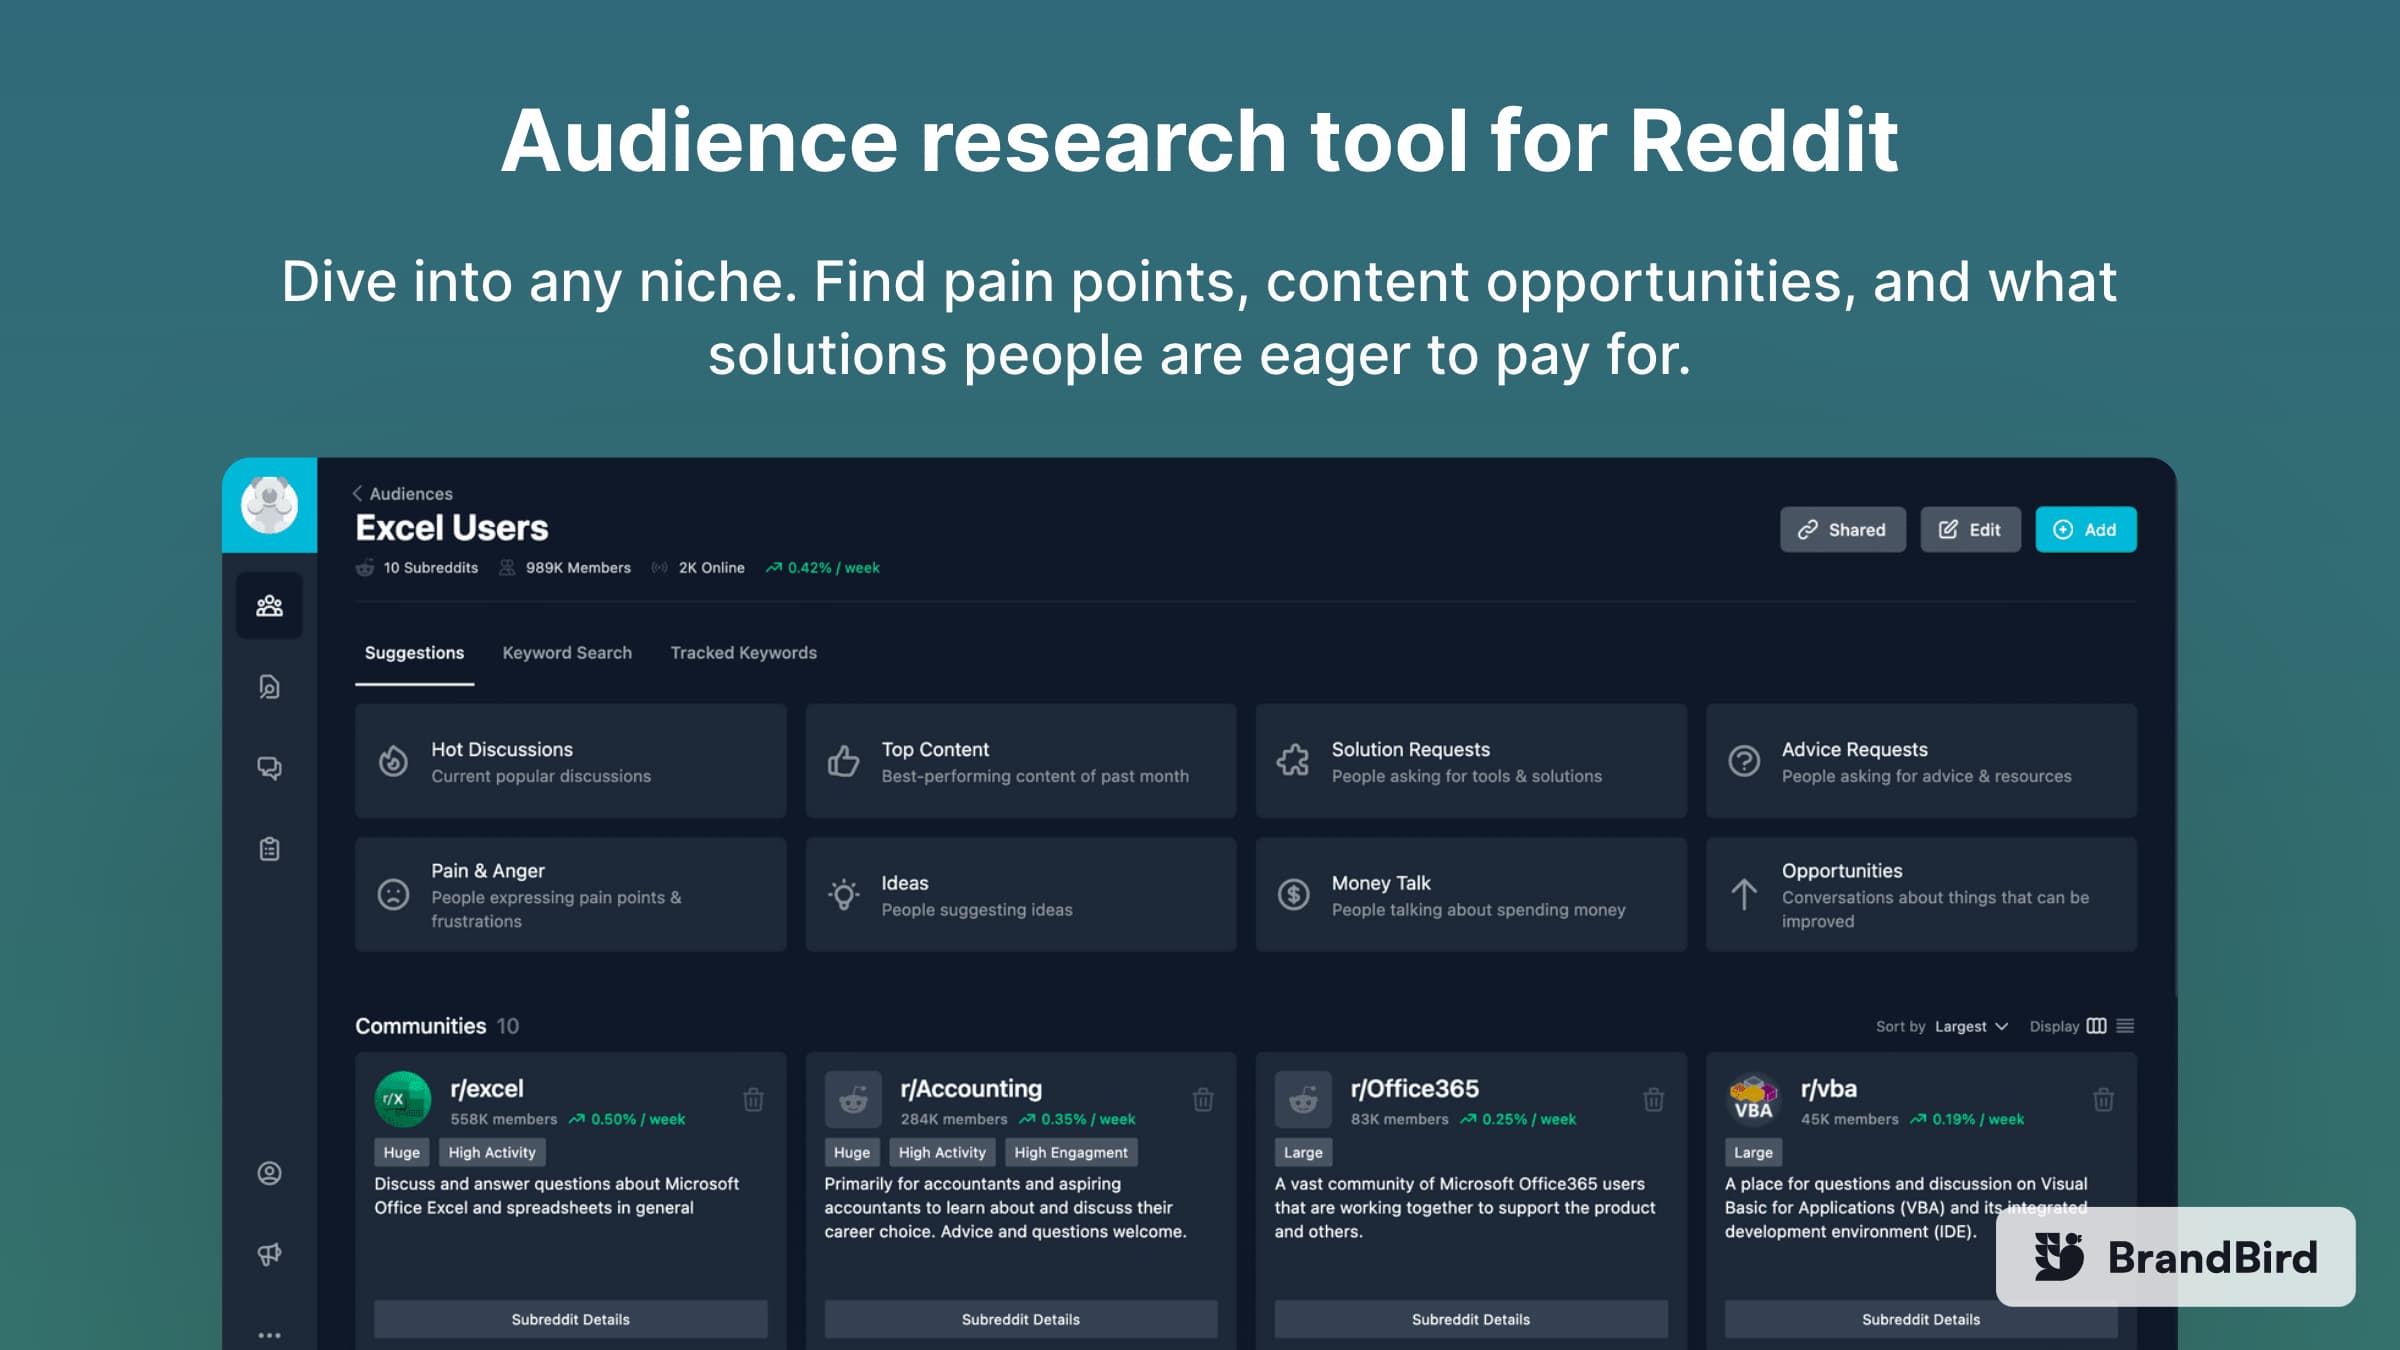Click the 989K Members stat
Image resolution: width=2400 pixels, height=1350 pixels.
tap(565, 568)
